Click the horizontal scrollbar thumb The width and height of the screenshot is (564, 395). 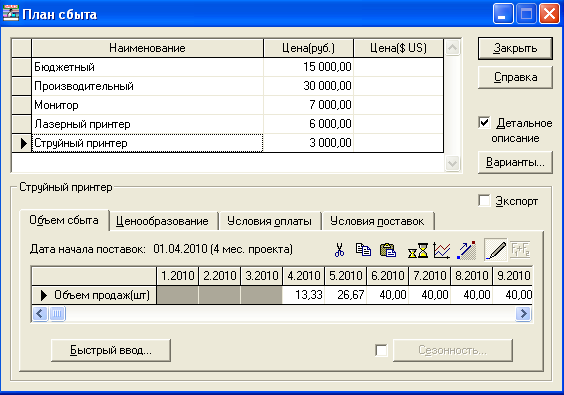pos(57,314)
